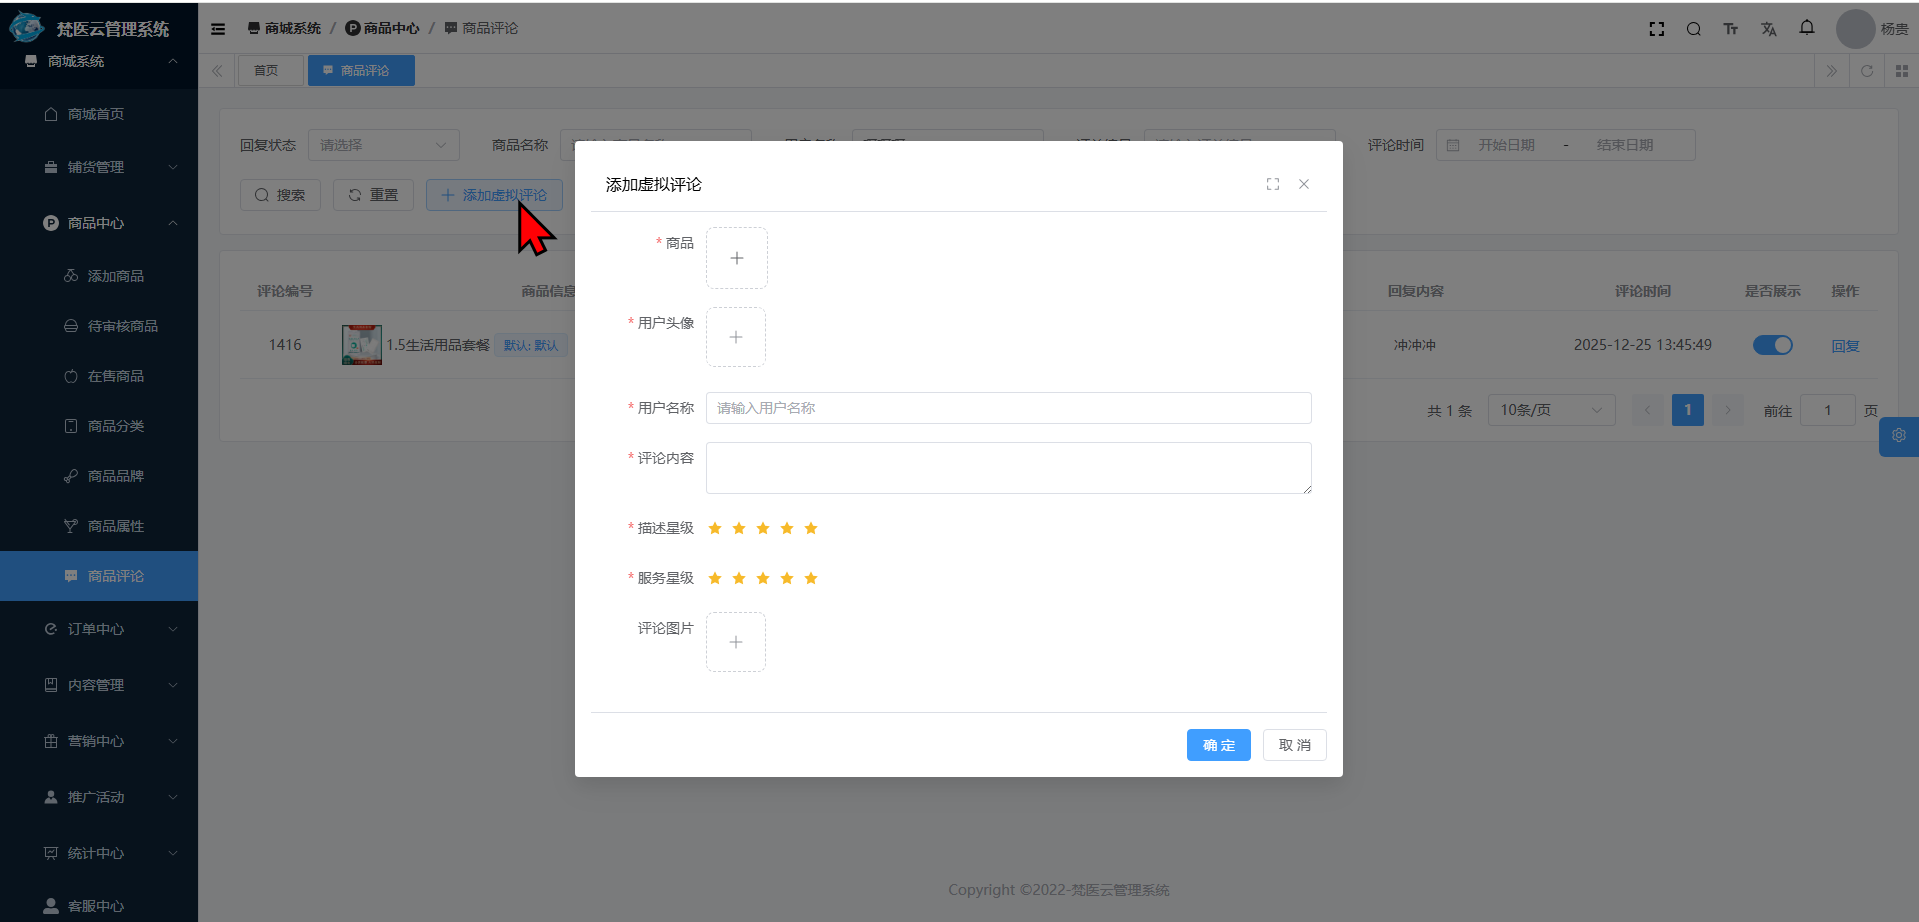The image size is (1919, 922).
Task: Click the font size icon in header
Action: coord(1730,29)
